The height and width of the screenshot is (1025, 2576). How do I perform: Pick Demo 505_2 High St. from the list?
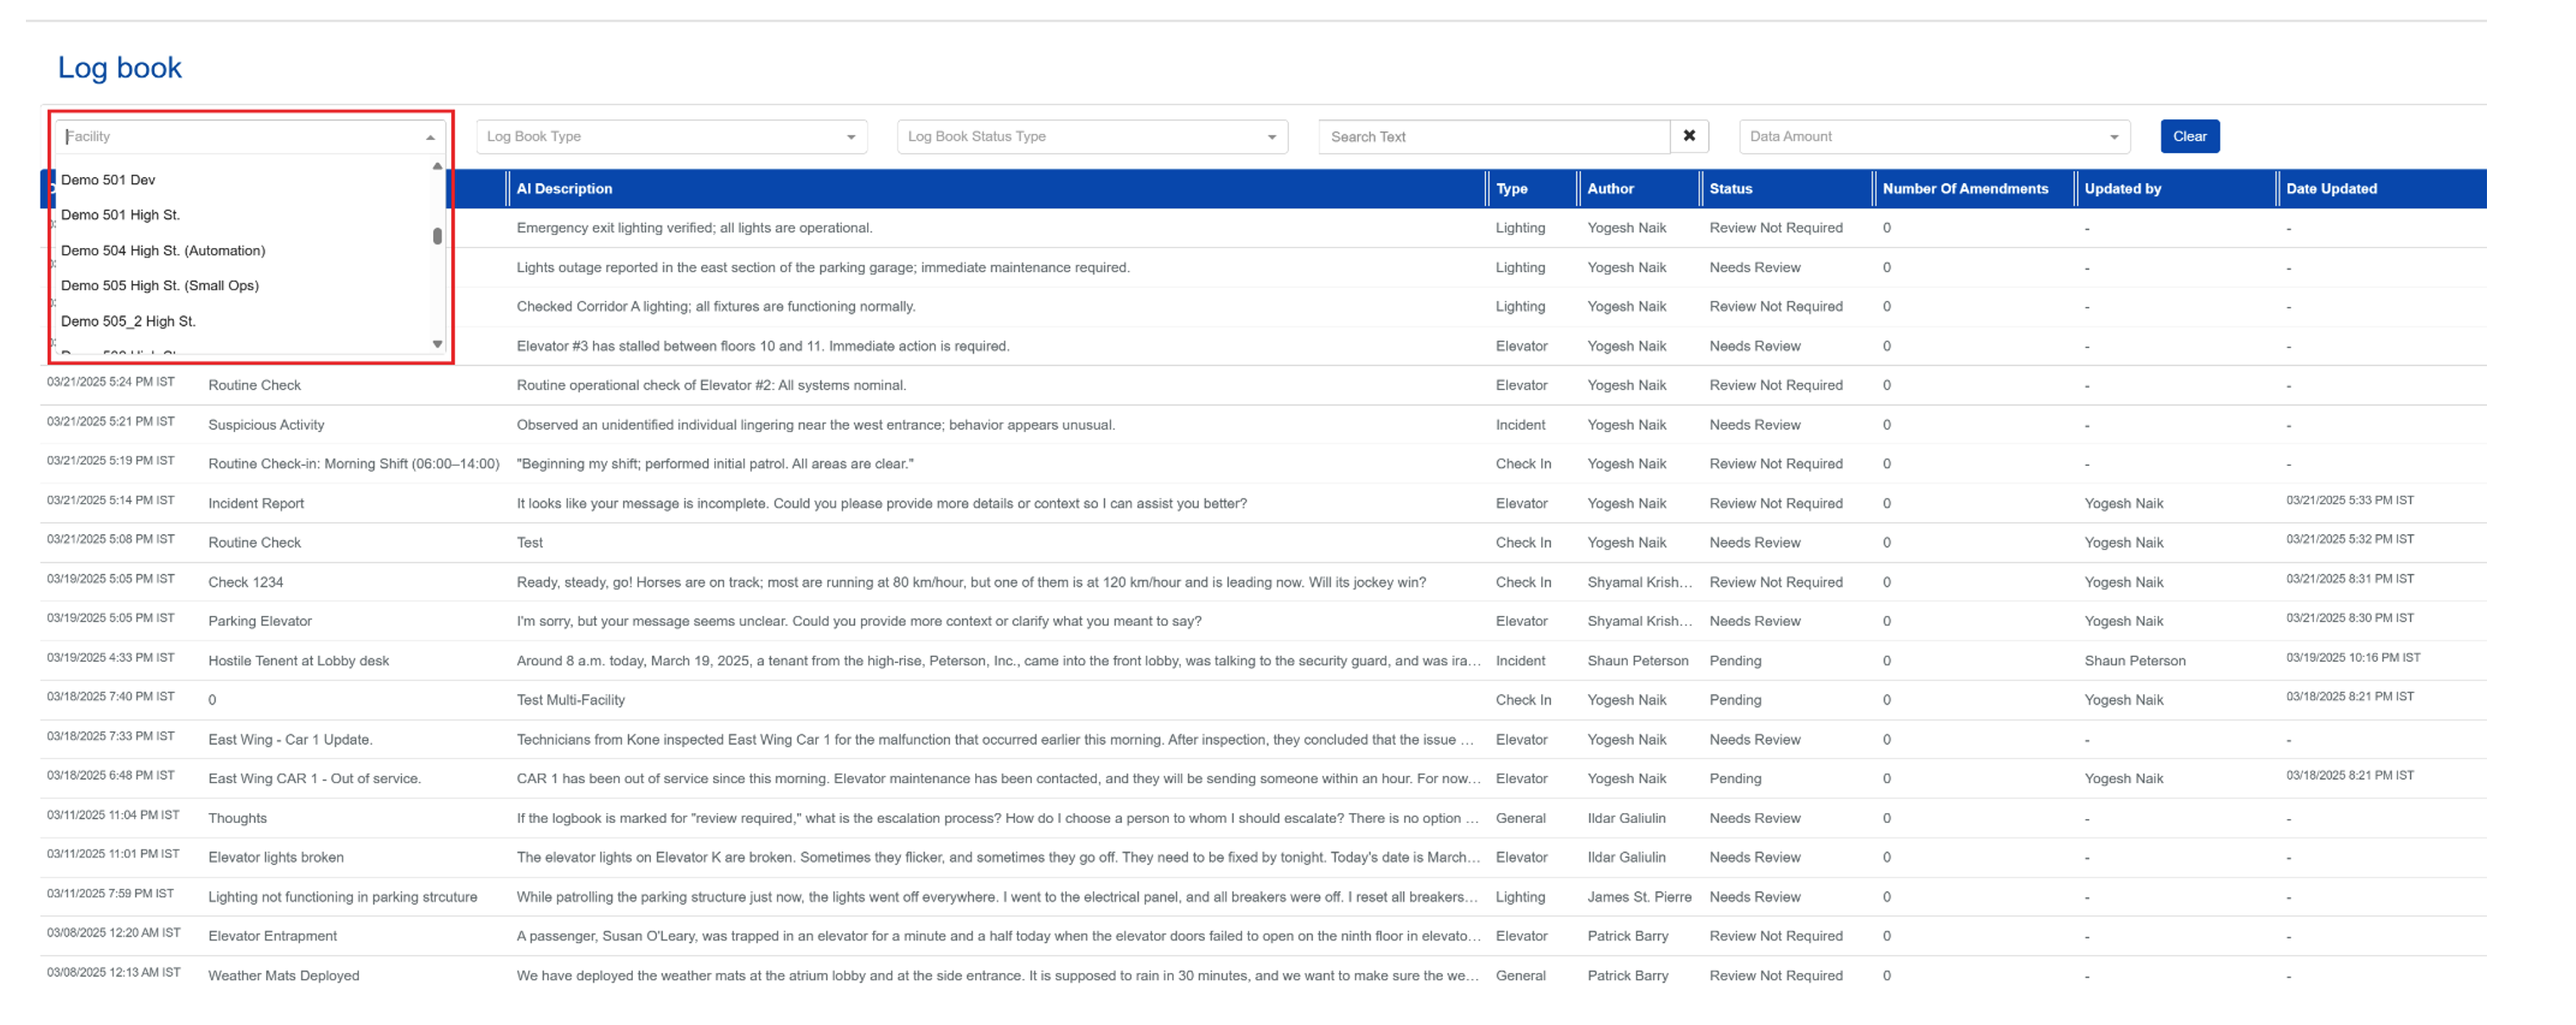[127, 321]
